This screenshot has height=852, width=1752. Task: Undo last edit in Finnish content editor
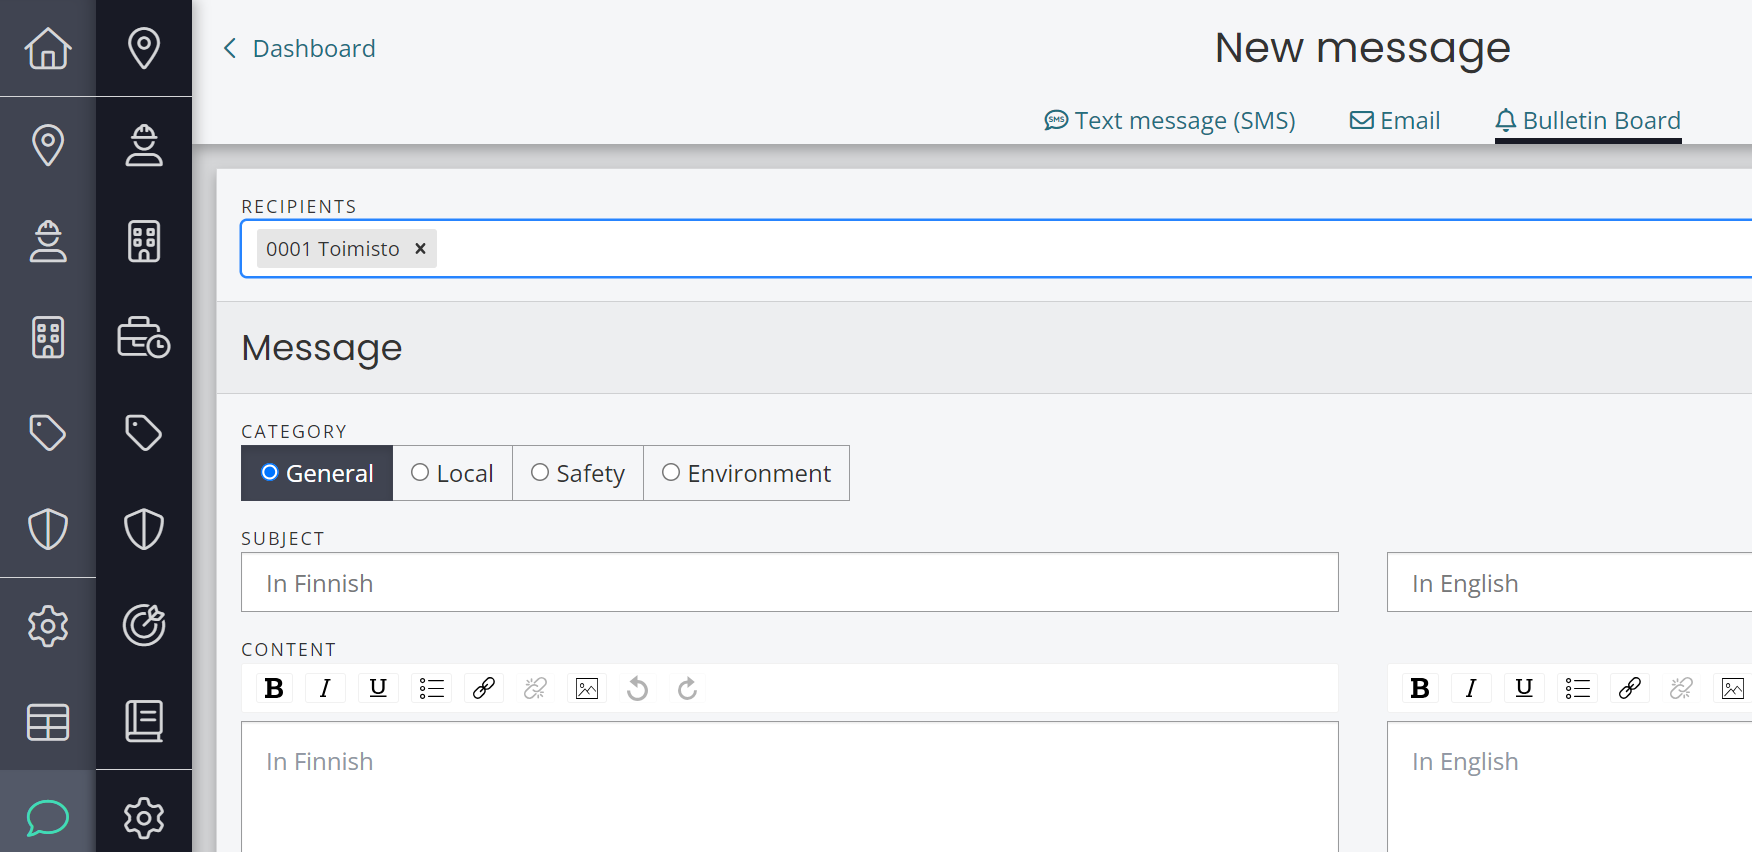[637, 688]
